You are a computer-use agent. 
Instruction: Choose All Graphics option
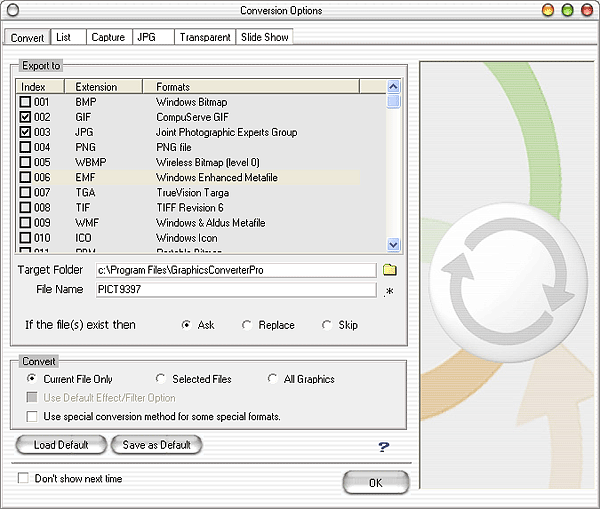pyautogui.click(x=272, y=378)
